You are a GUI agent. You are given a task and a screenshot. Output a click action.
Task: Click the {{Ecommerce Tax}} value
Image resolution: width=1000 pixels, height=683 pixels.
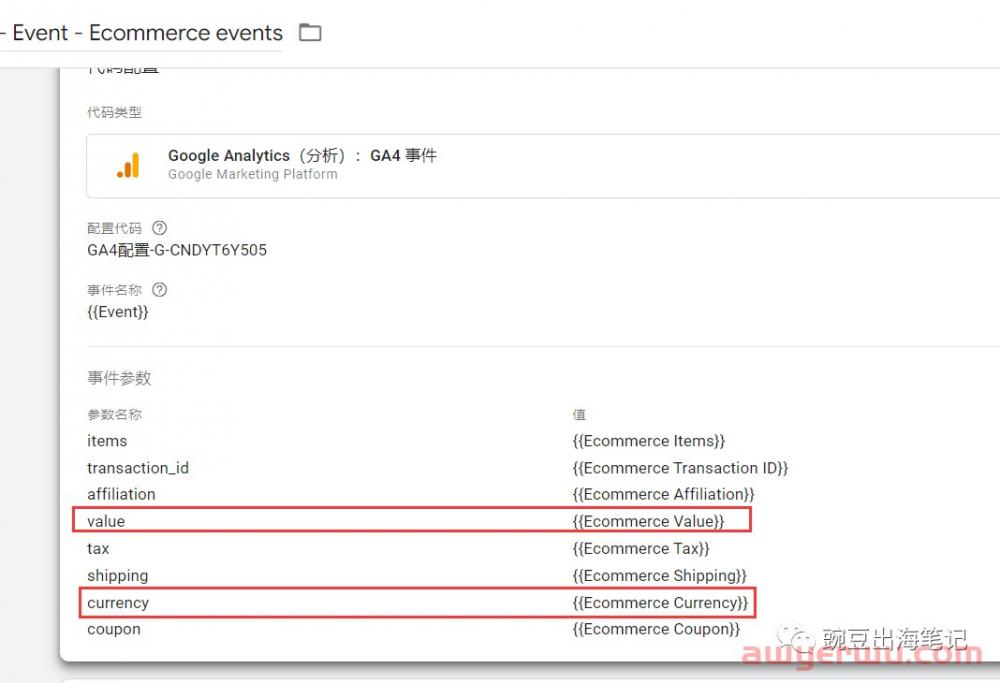641,548
